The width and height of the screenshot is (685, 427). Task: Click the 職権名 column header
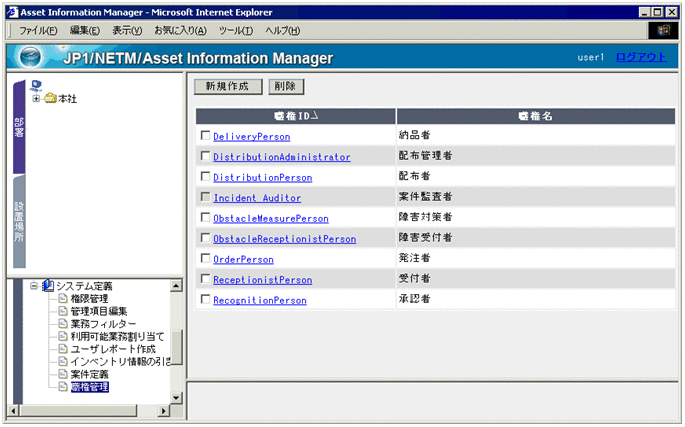(536, 116)
